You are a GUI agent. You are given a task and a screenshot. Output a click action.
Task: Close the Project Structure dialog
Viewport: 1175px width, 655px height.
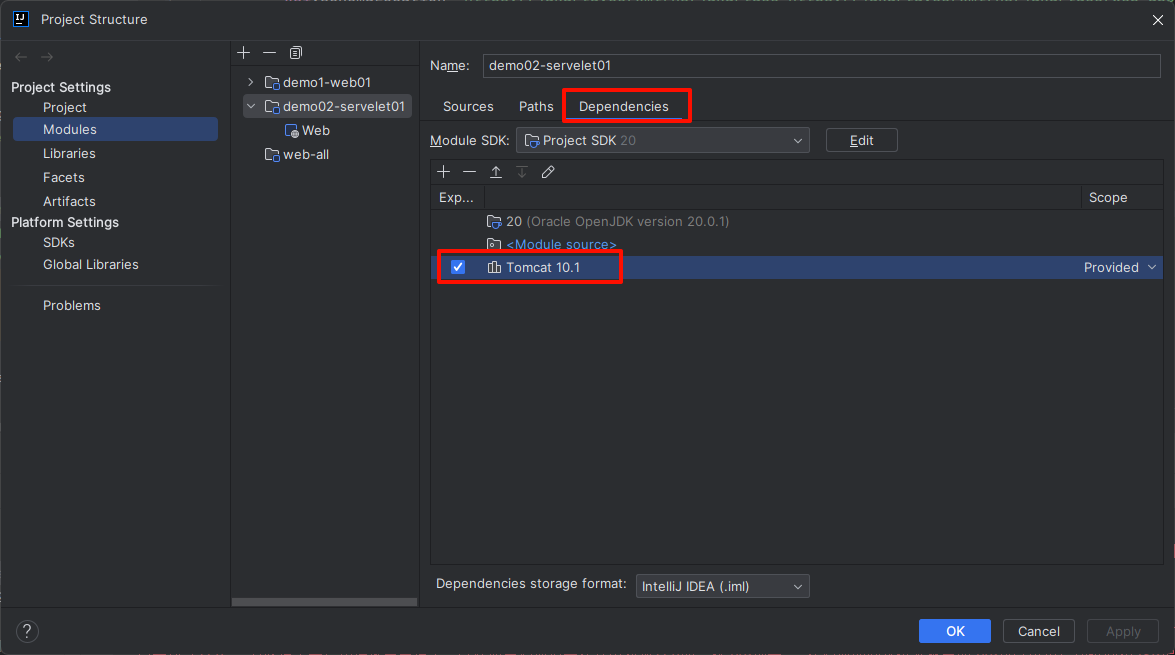[1158, 20]
